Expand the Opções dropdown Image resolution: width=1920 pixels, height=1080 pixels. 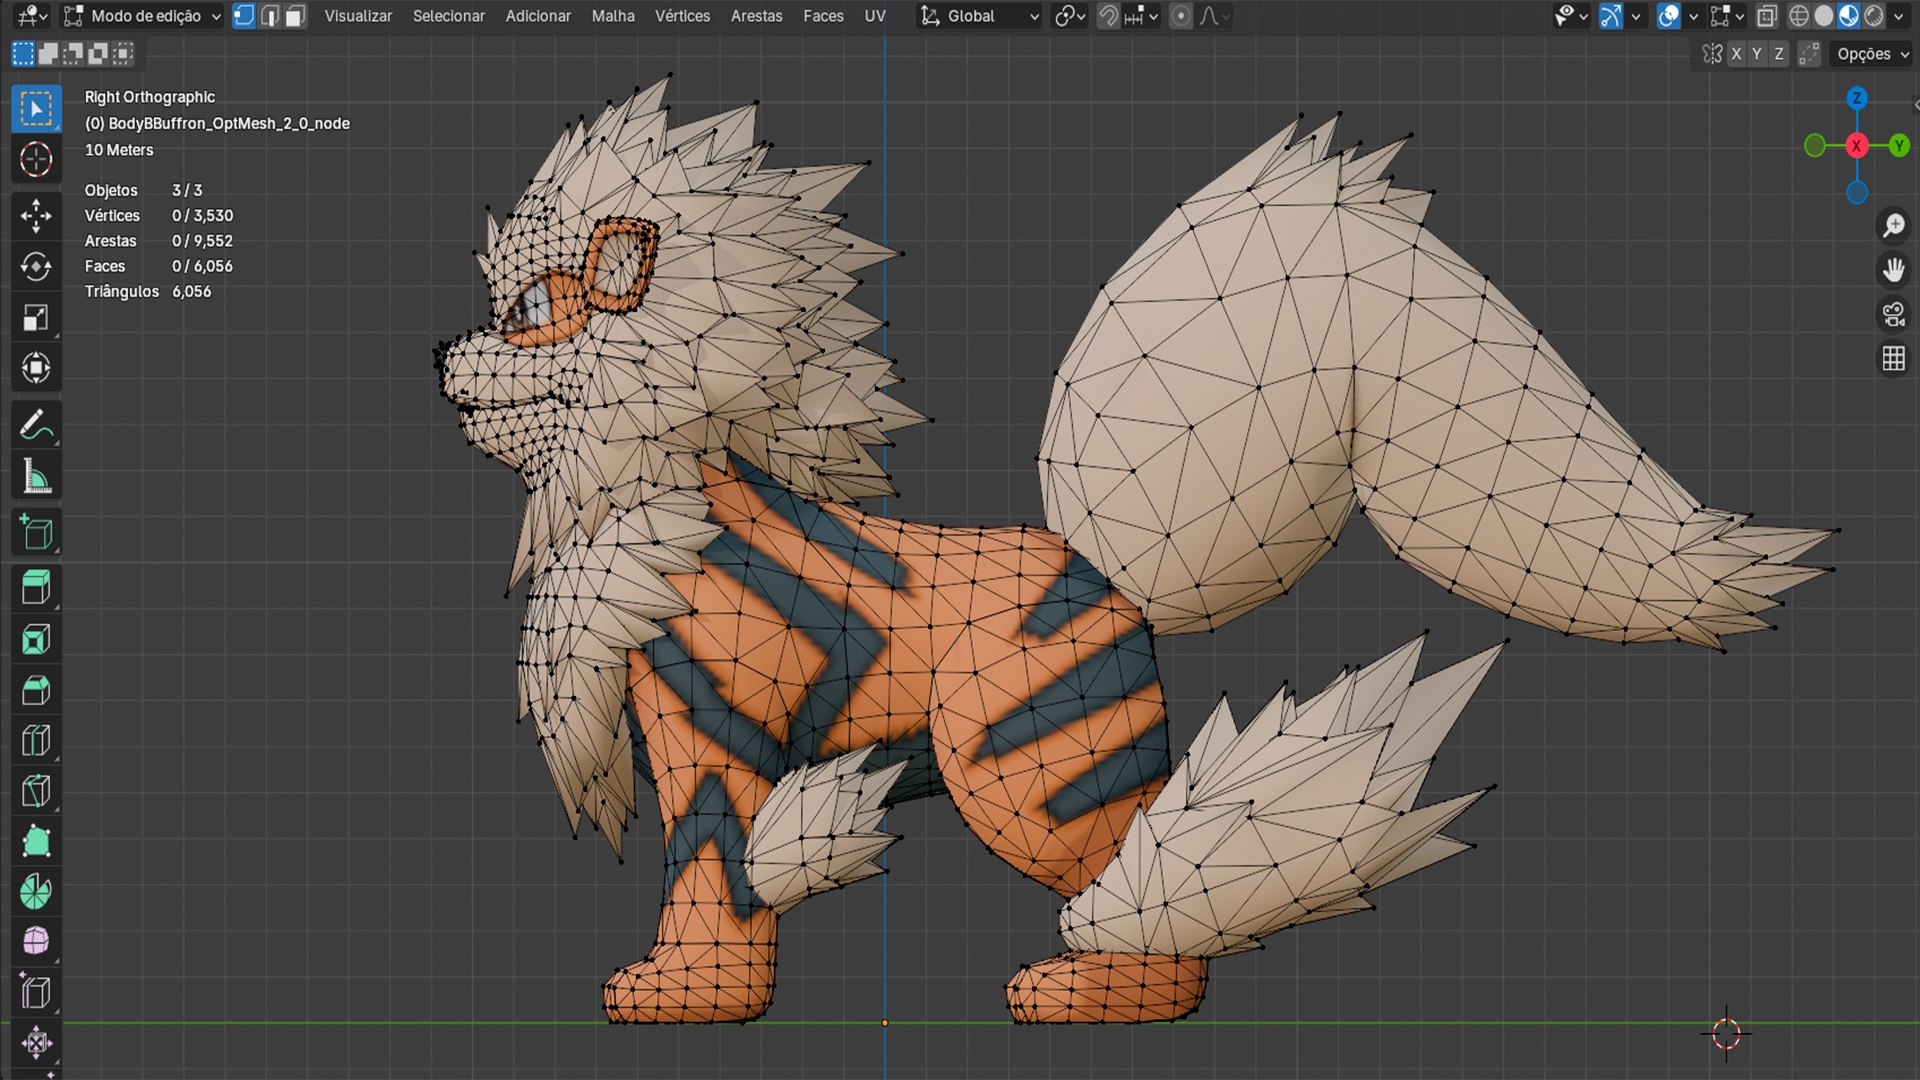pos(1873,54)
